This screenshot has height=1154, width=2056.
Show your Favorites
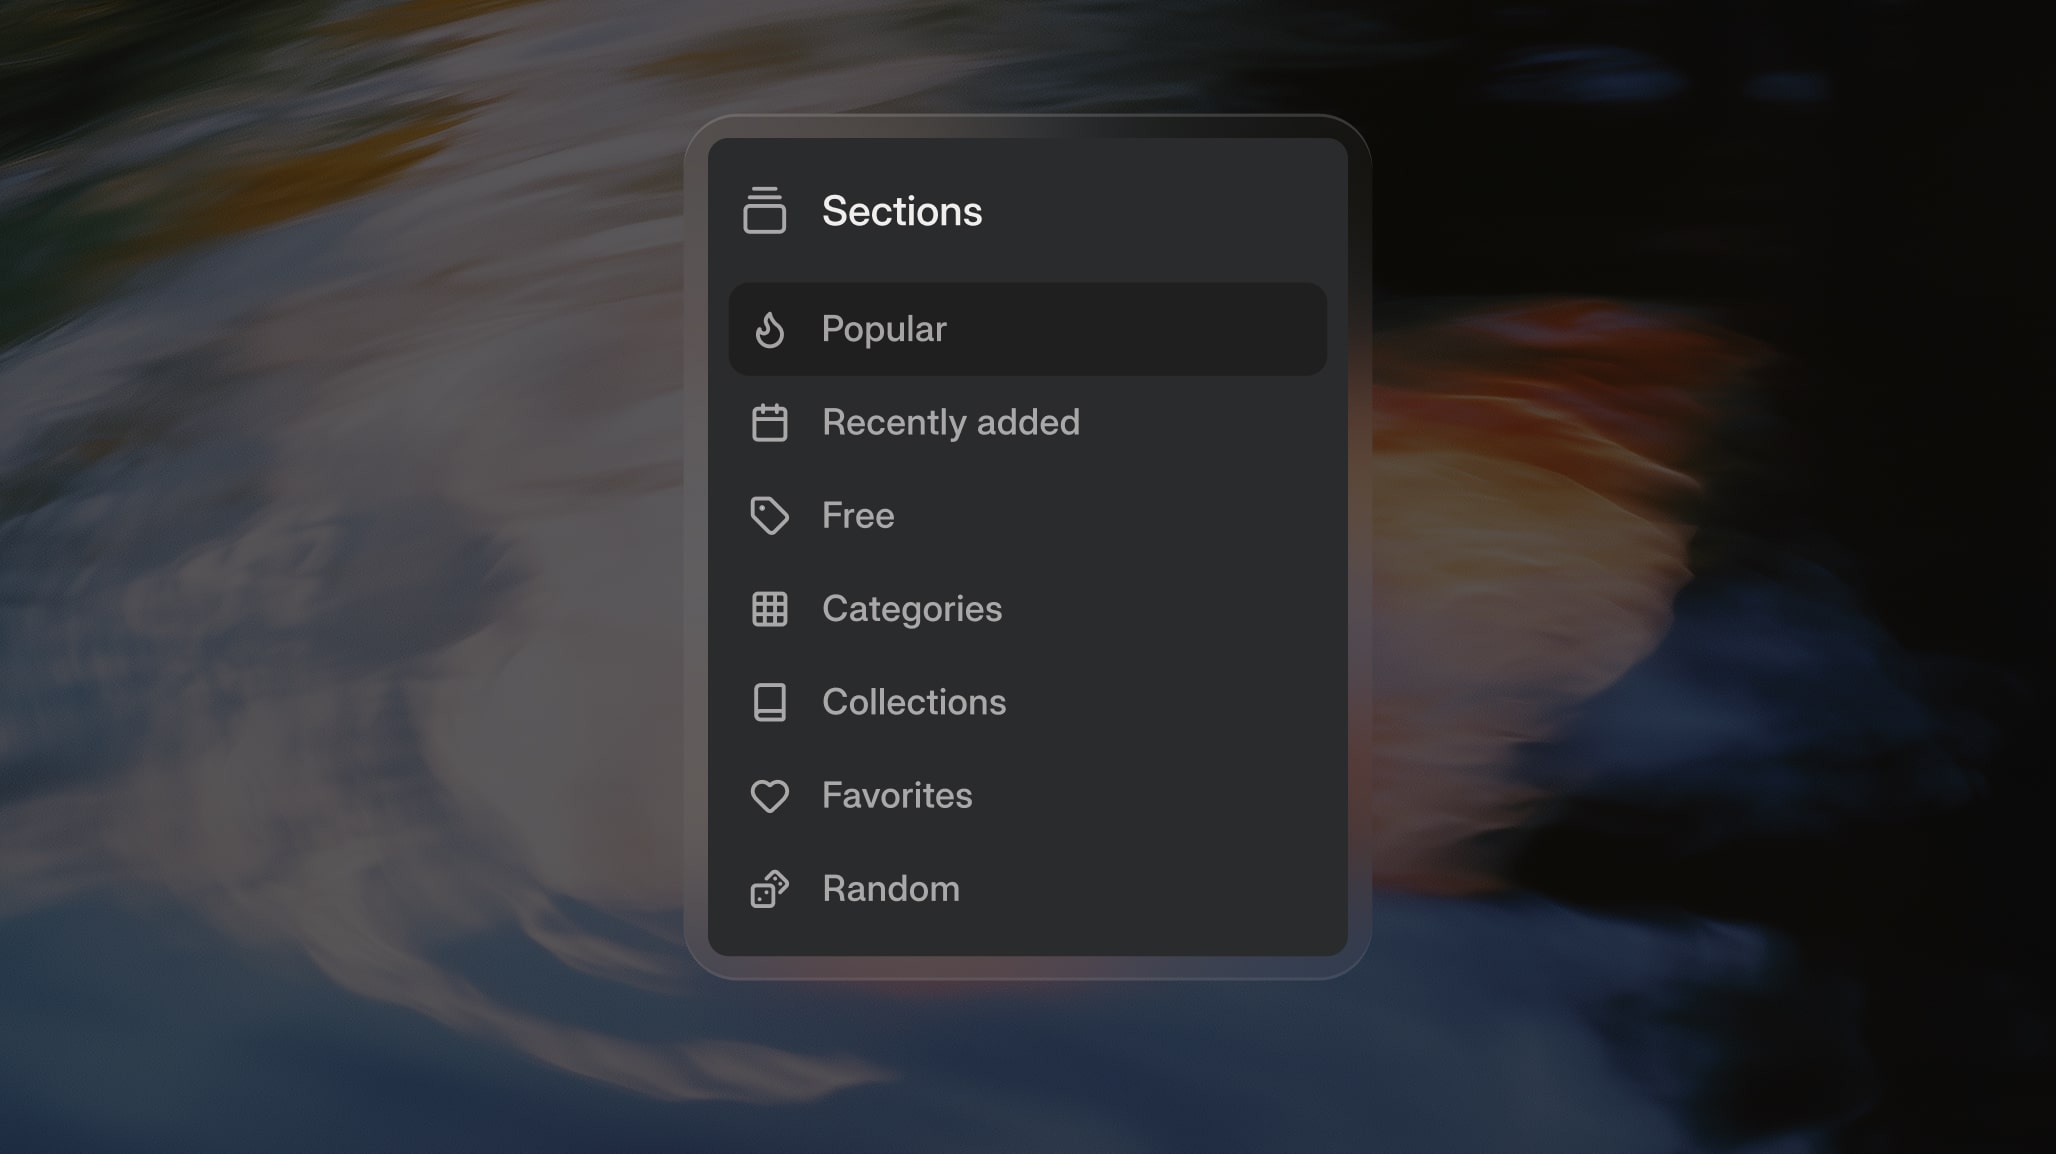pyautogui.click(x=896, y=796)
